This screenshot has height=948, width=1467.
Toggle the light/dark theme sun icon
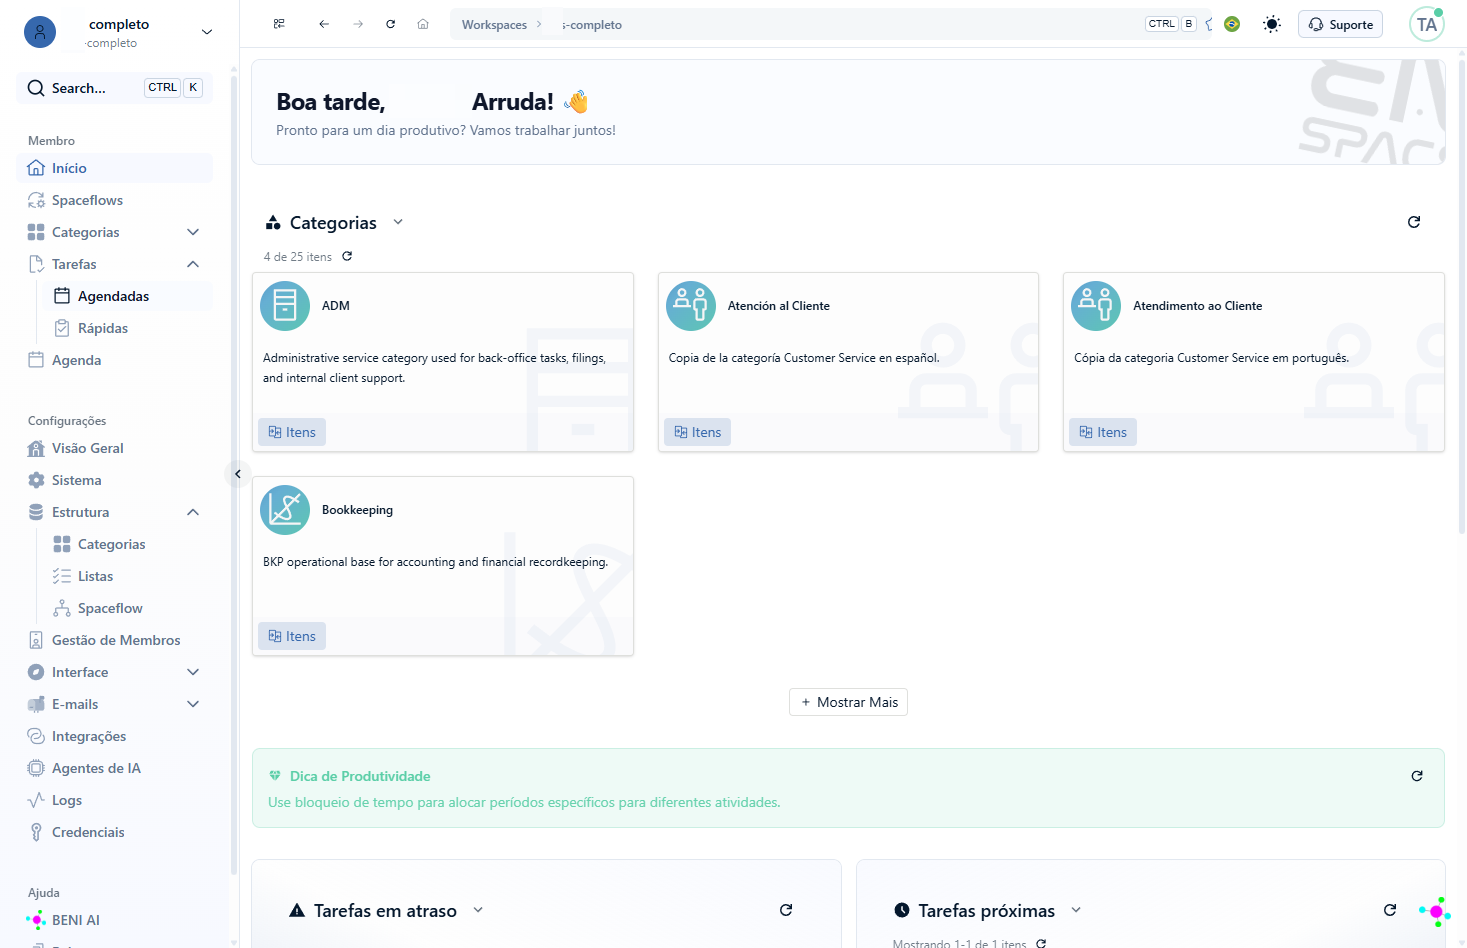[1272, 24]
